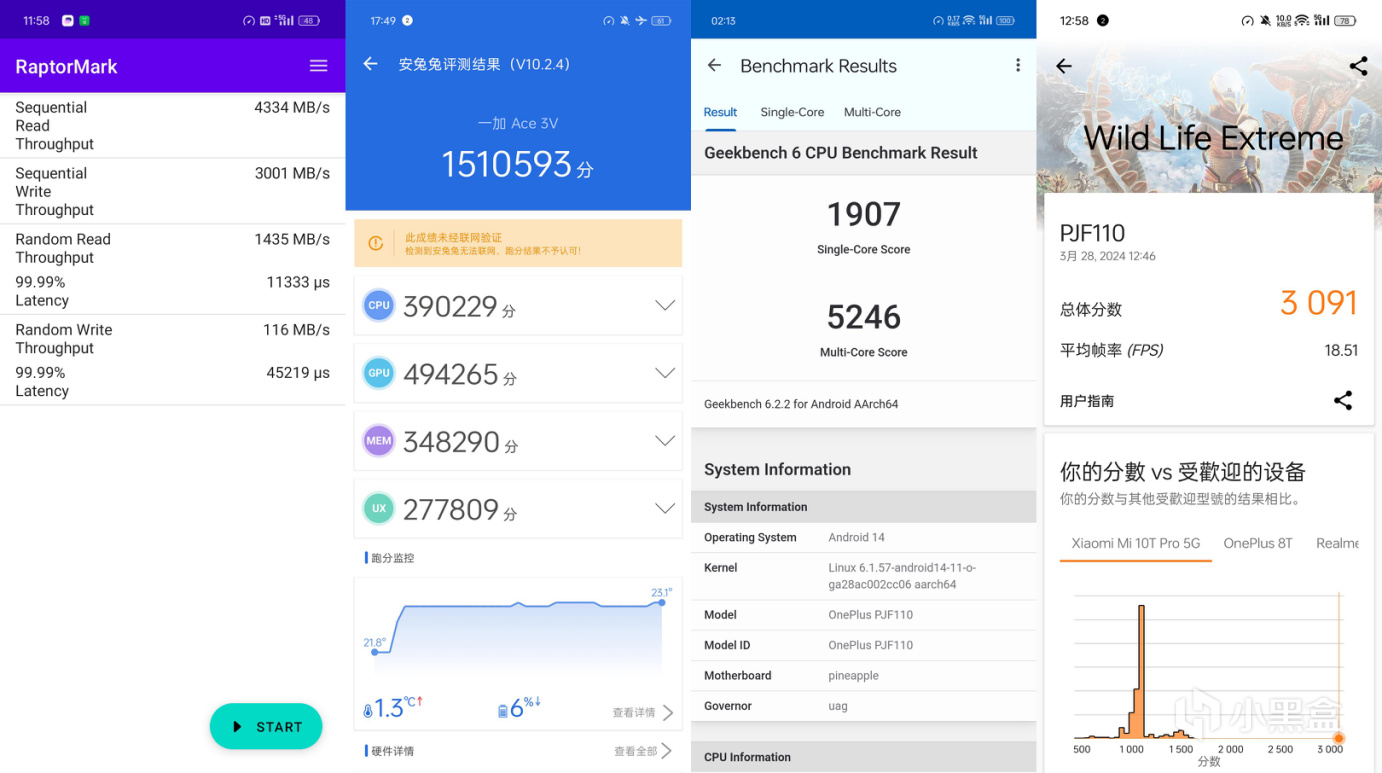Viewport: 1382px width, 773px height.
Task: Expand the UX score row chevron
Action: point(665,508)
